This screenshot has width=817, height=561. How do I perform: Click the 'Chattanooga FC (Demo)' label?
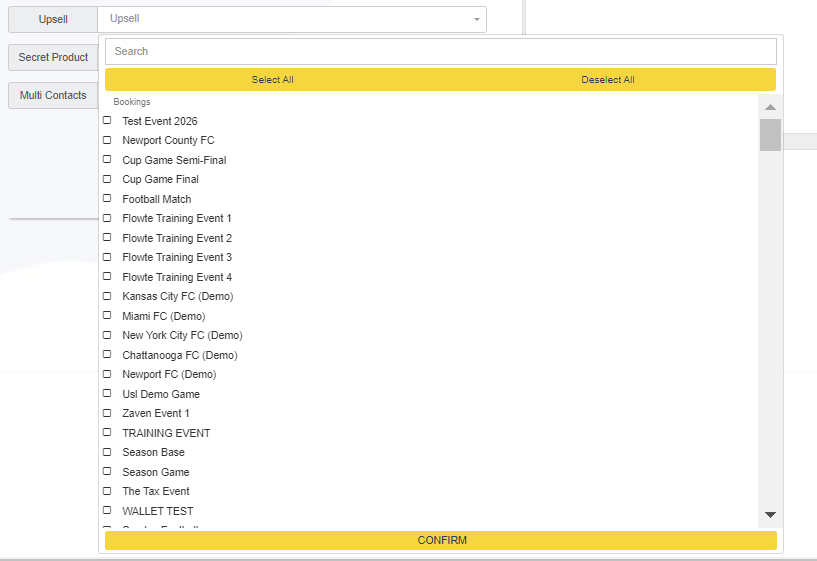(180, 355)
